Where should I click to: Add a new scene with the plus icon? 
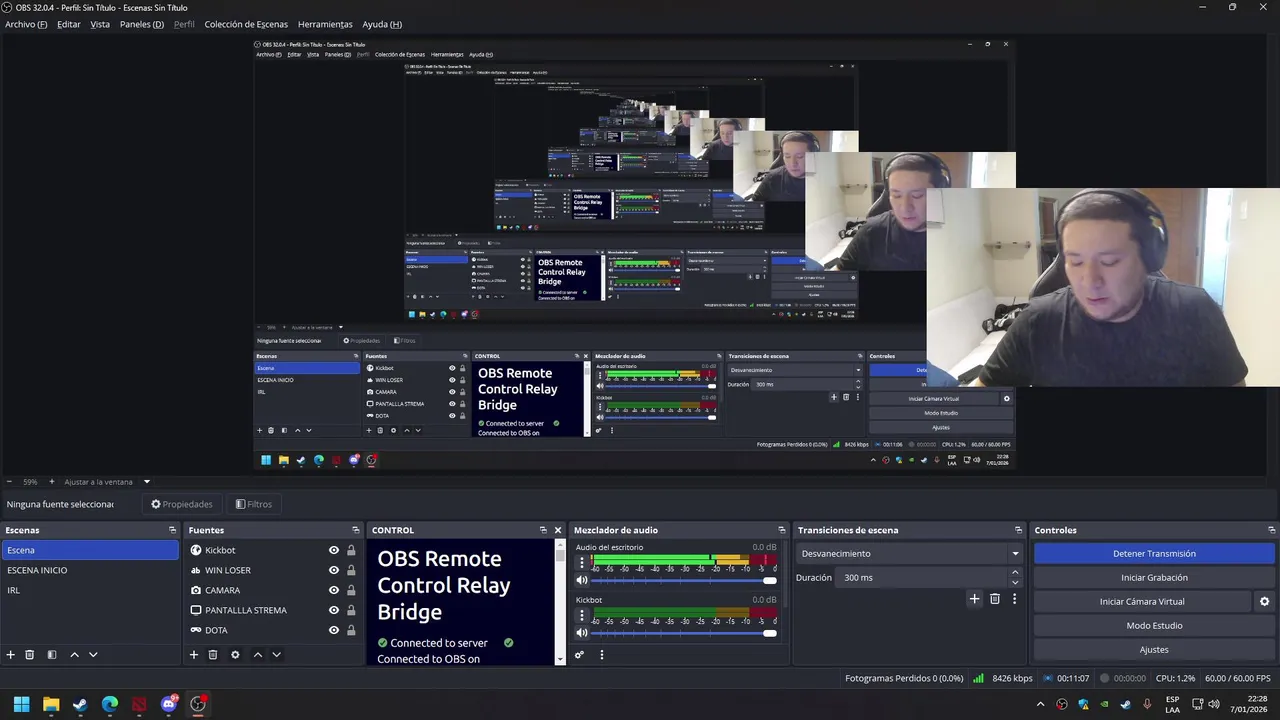tap(11, 655)
